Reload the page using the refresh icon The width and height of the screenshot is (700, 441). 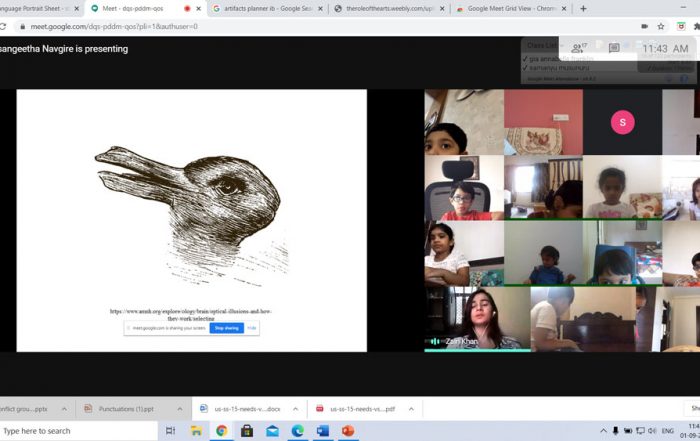click(x=2, y=26)
